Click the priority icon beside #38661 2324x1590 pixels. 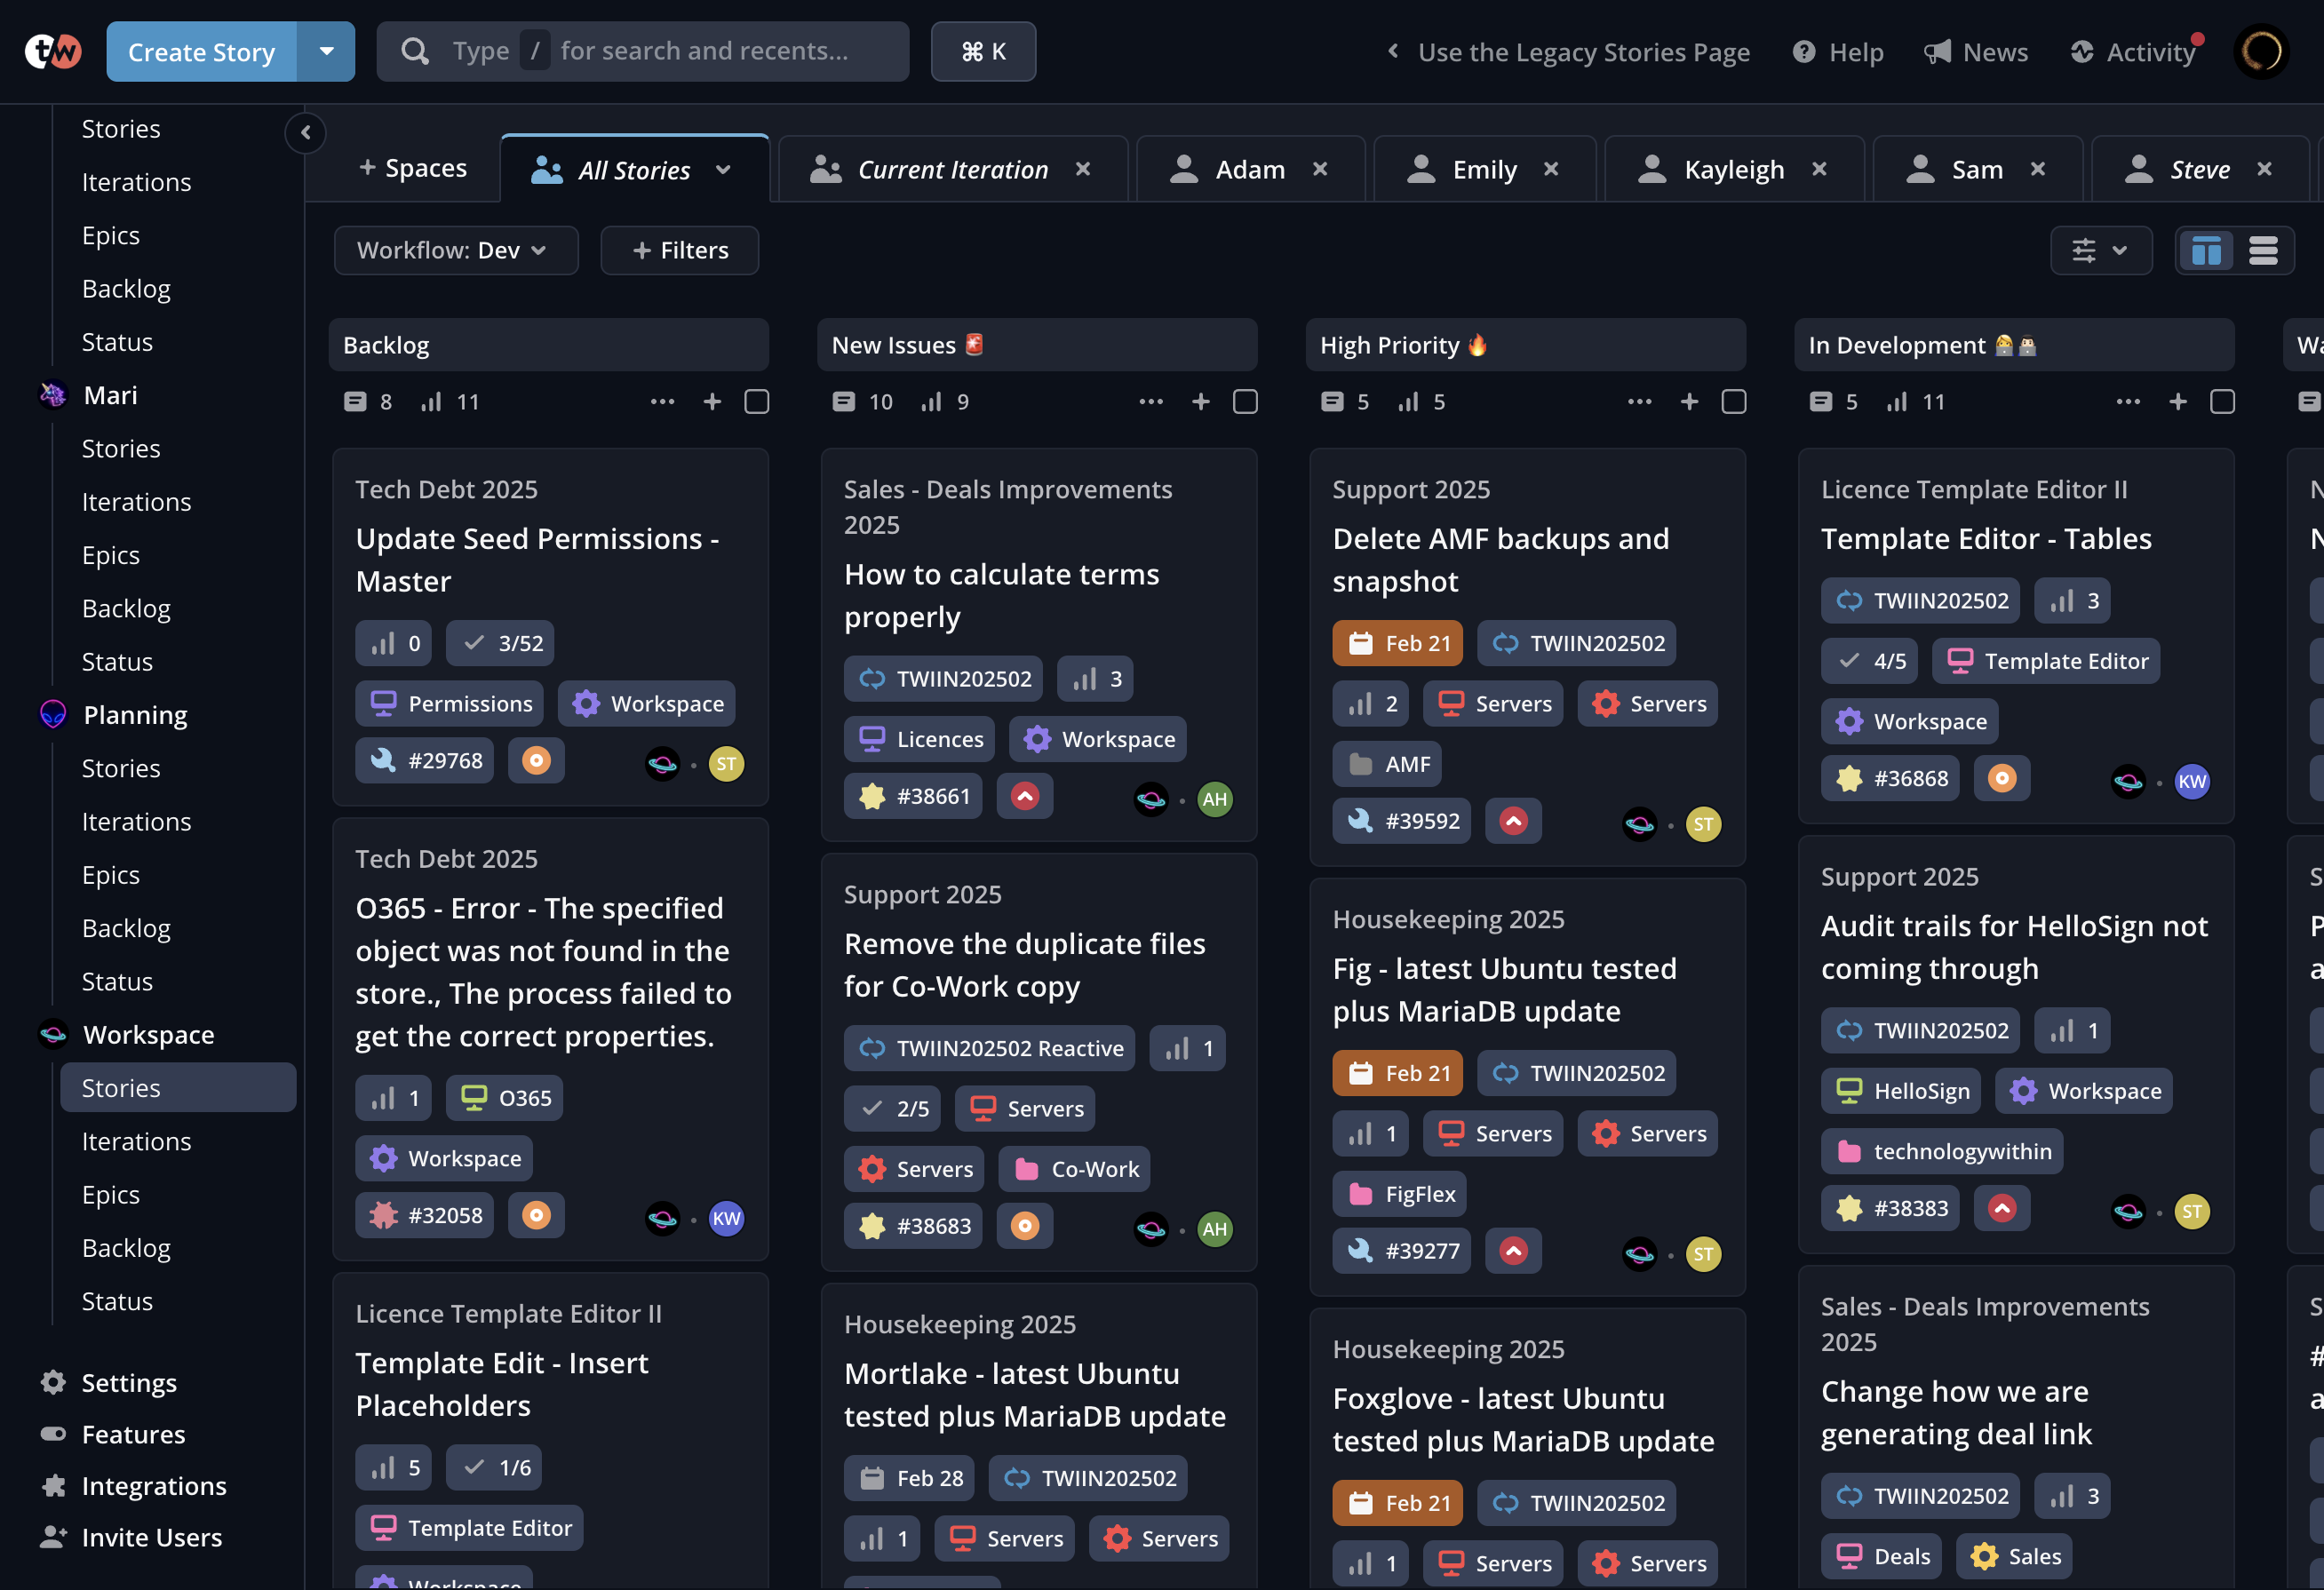coord(1024,796)
